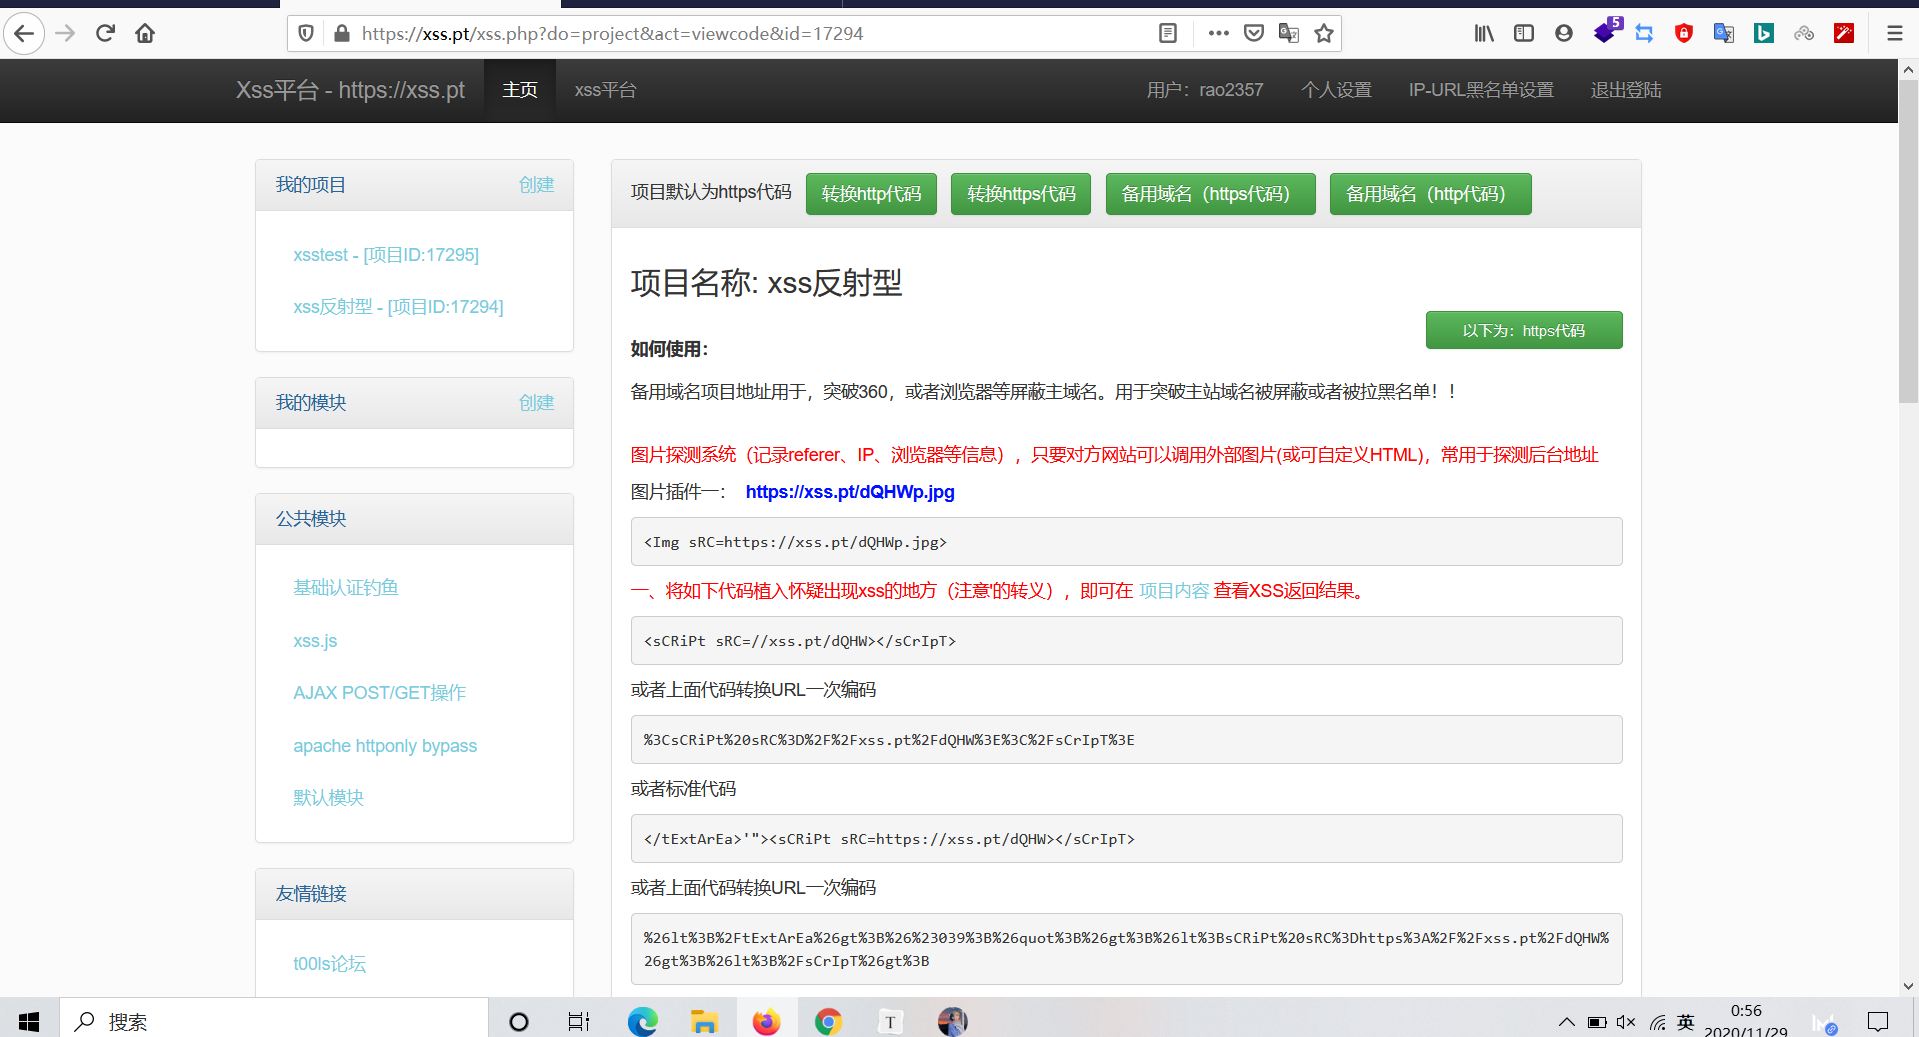Click the browser Forward arrow button
The height and width of the screenshot is (1037, 1919).
coord(65,34)
